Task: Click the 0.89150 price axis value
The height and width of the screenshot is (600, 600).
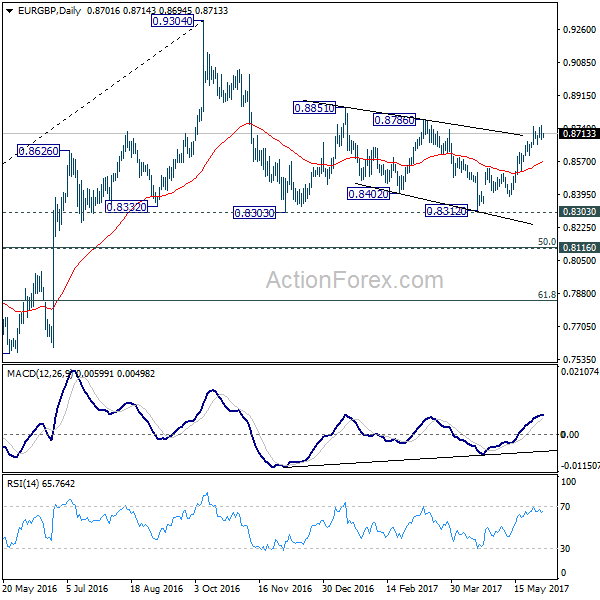Action: [579, 95]
